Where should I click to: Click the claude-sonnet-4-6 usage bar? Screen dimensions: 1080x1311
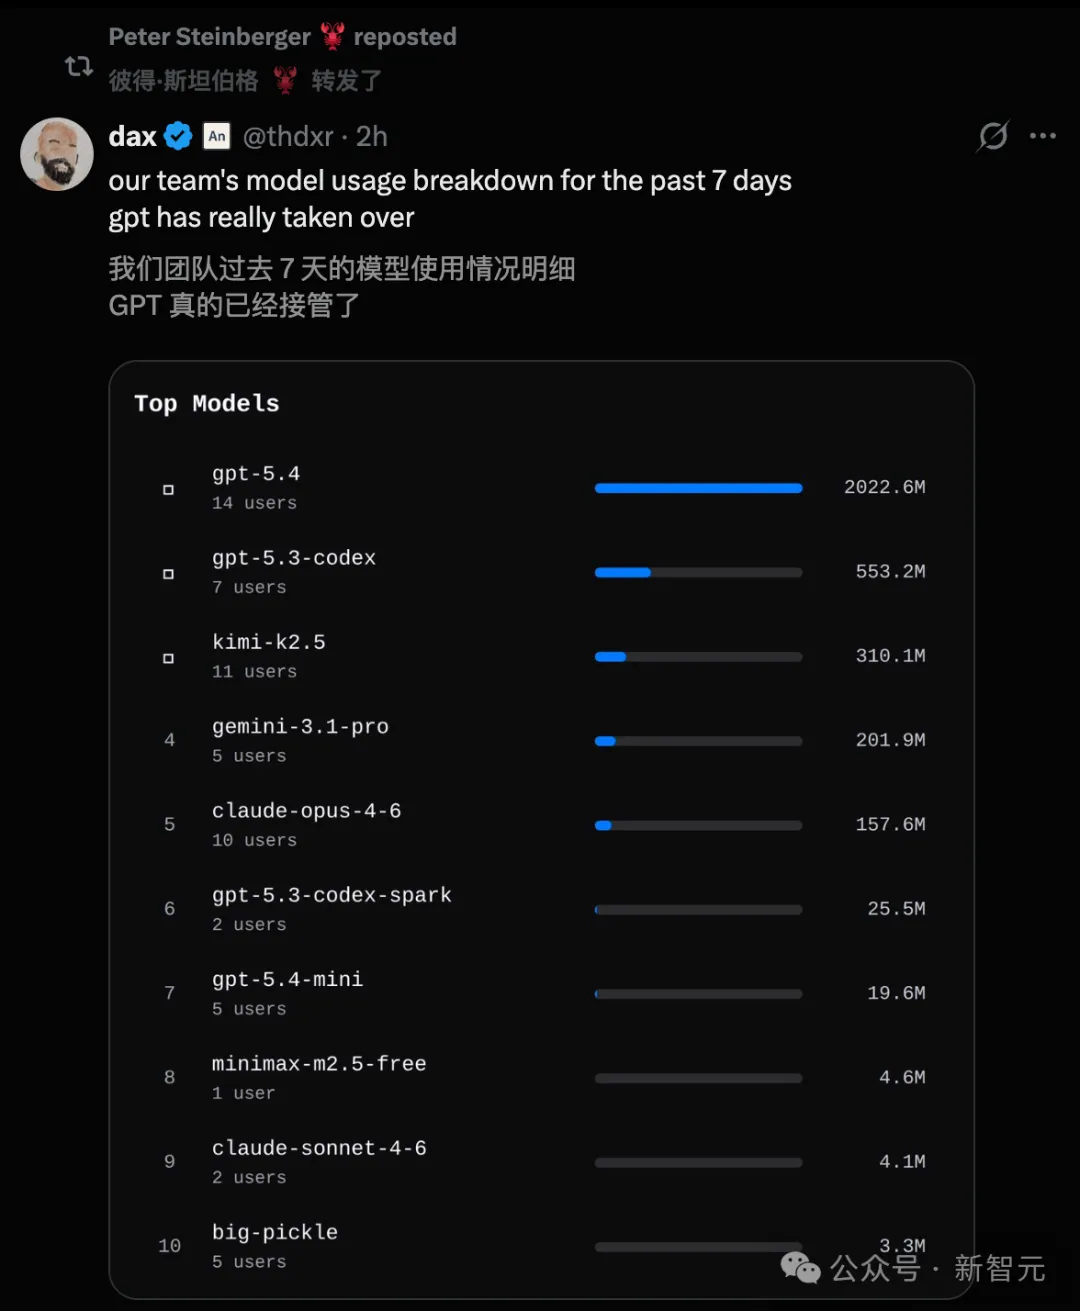coord(698,1163)
